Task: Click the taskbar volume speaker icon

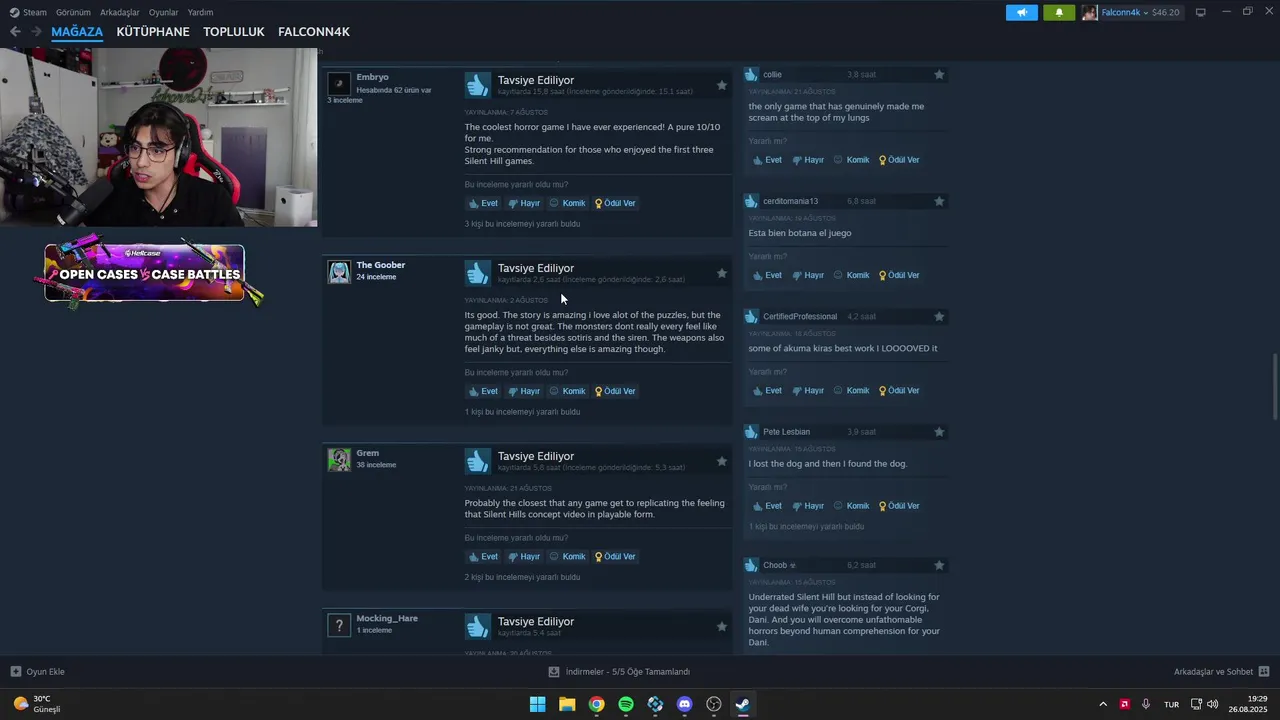Action: (1213, 704)
